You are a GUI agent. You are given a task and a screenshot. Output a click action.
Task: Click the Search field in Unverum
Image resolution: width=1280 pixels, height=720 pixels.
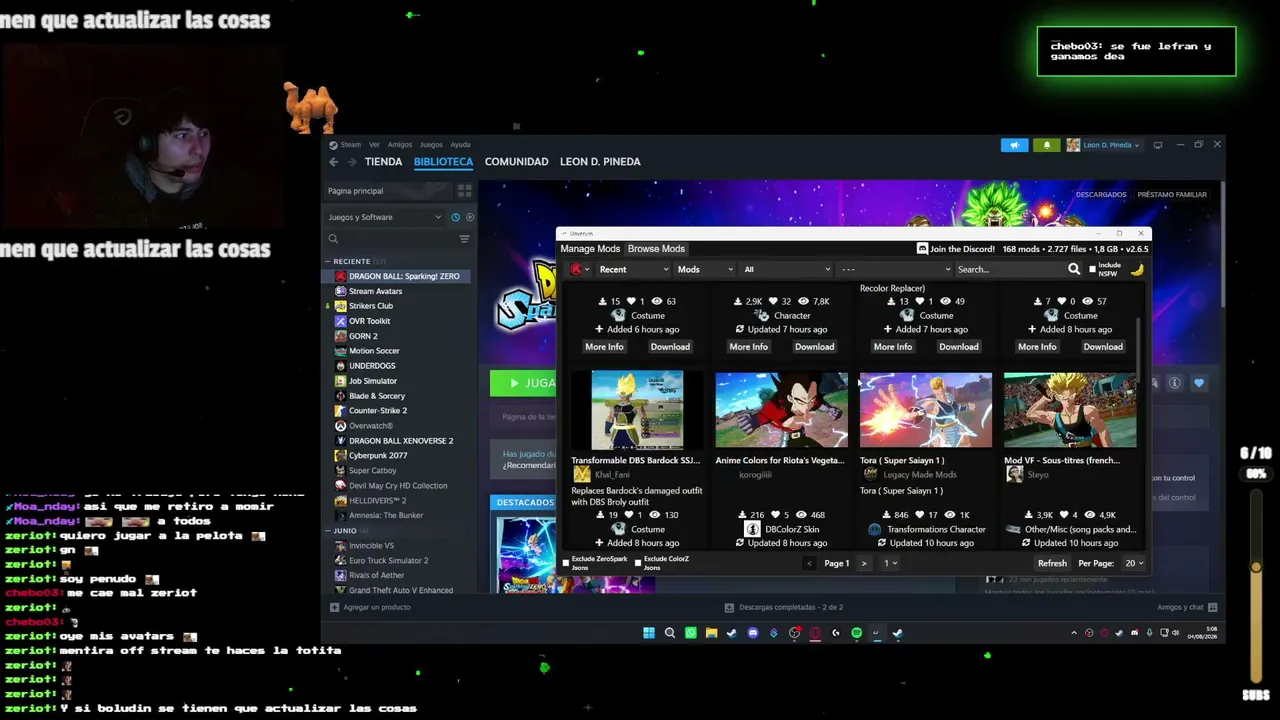(x=1010, y=269)
